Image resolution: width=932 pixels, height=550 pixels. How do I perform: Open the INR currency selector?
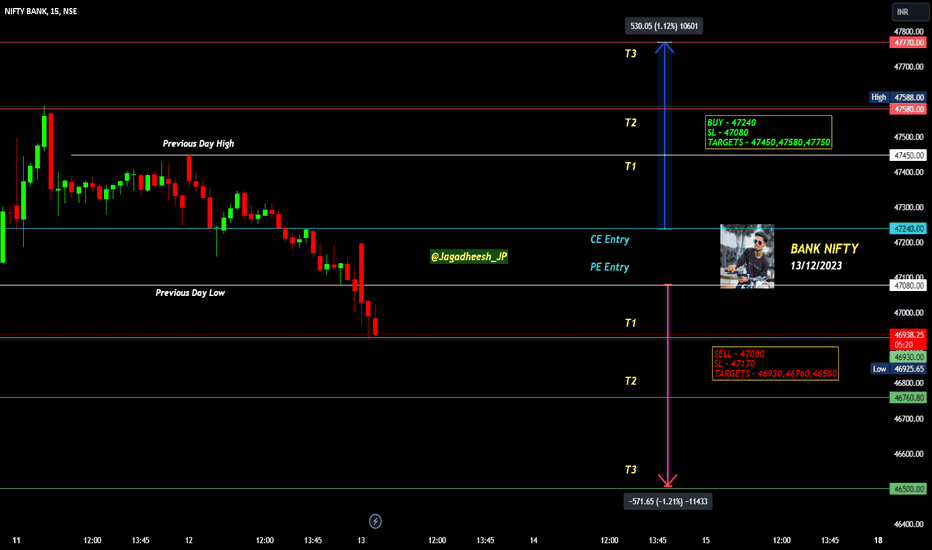[x=910, y=12]
